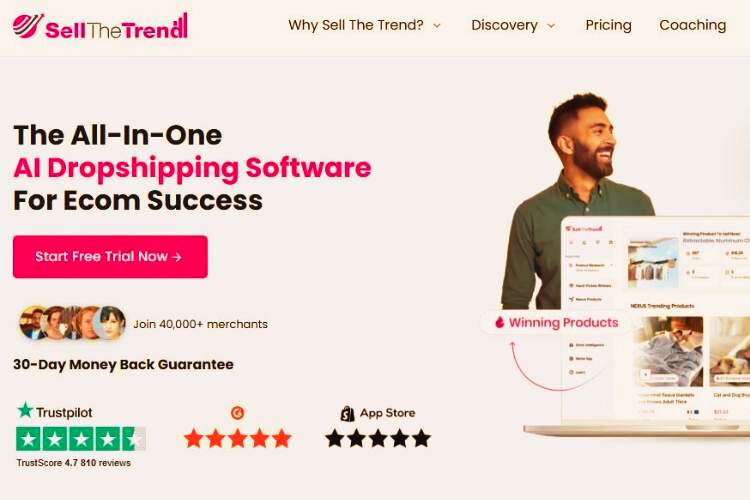Viewport: 750px width, 500px height.
Task: Open the Discovery menu item
Action: [x=504, y=25]
